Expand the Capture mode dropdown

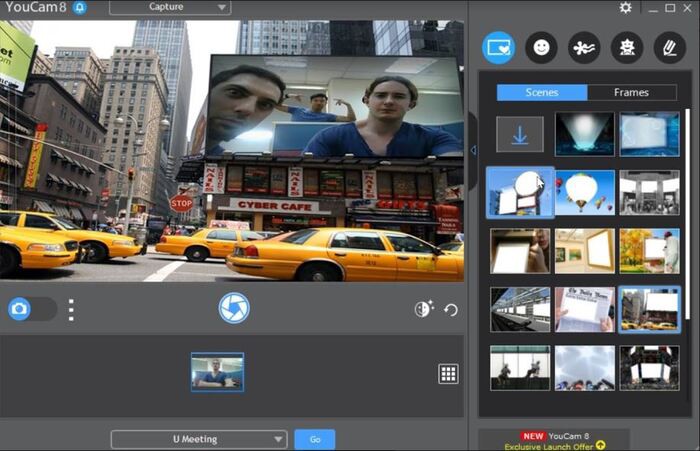pyautogui.click(x=170, y=8)
